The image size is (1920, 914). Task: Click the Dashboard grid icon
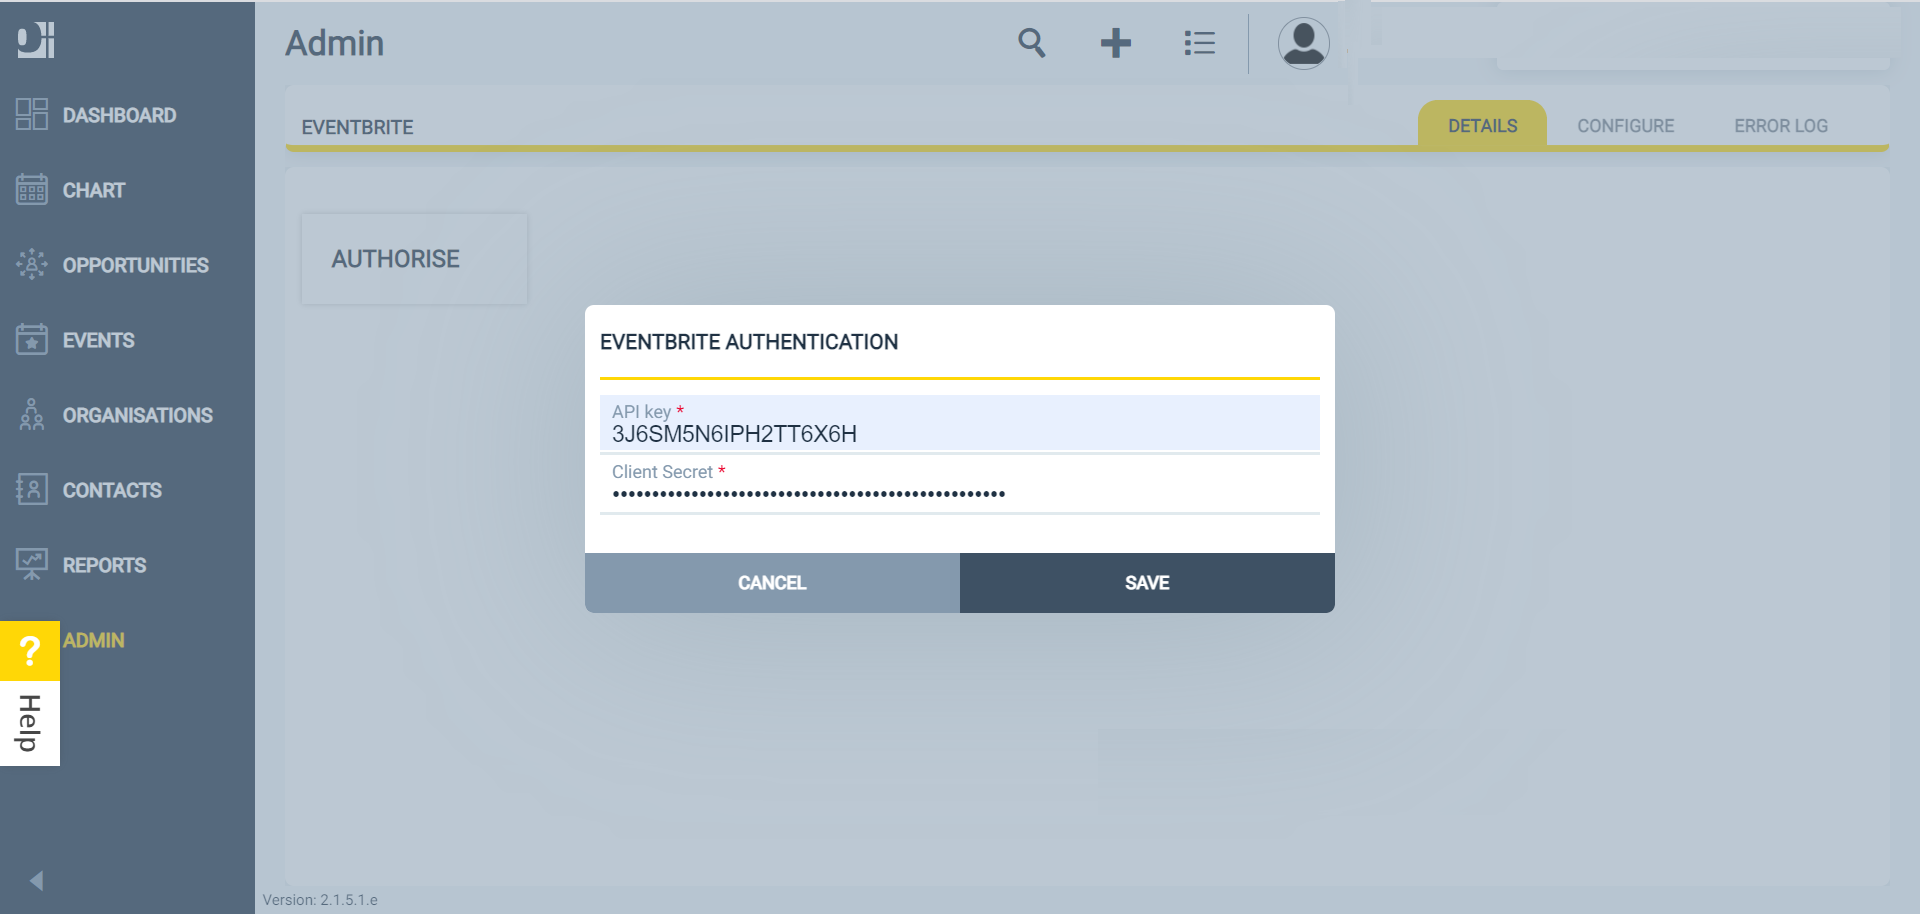(x=32, y=114)
